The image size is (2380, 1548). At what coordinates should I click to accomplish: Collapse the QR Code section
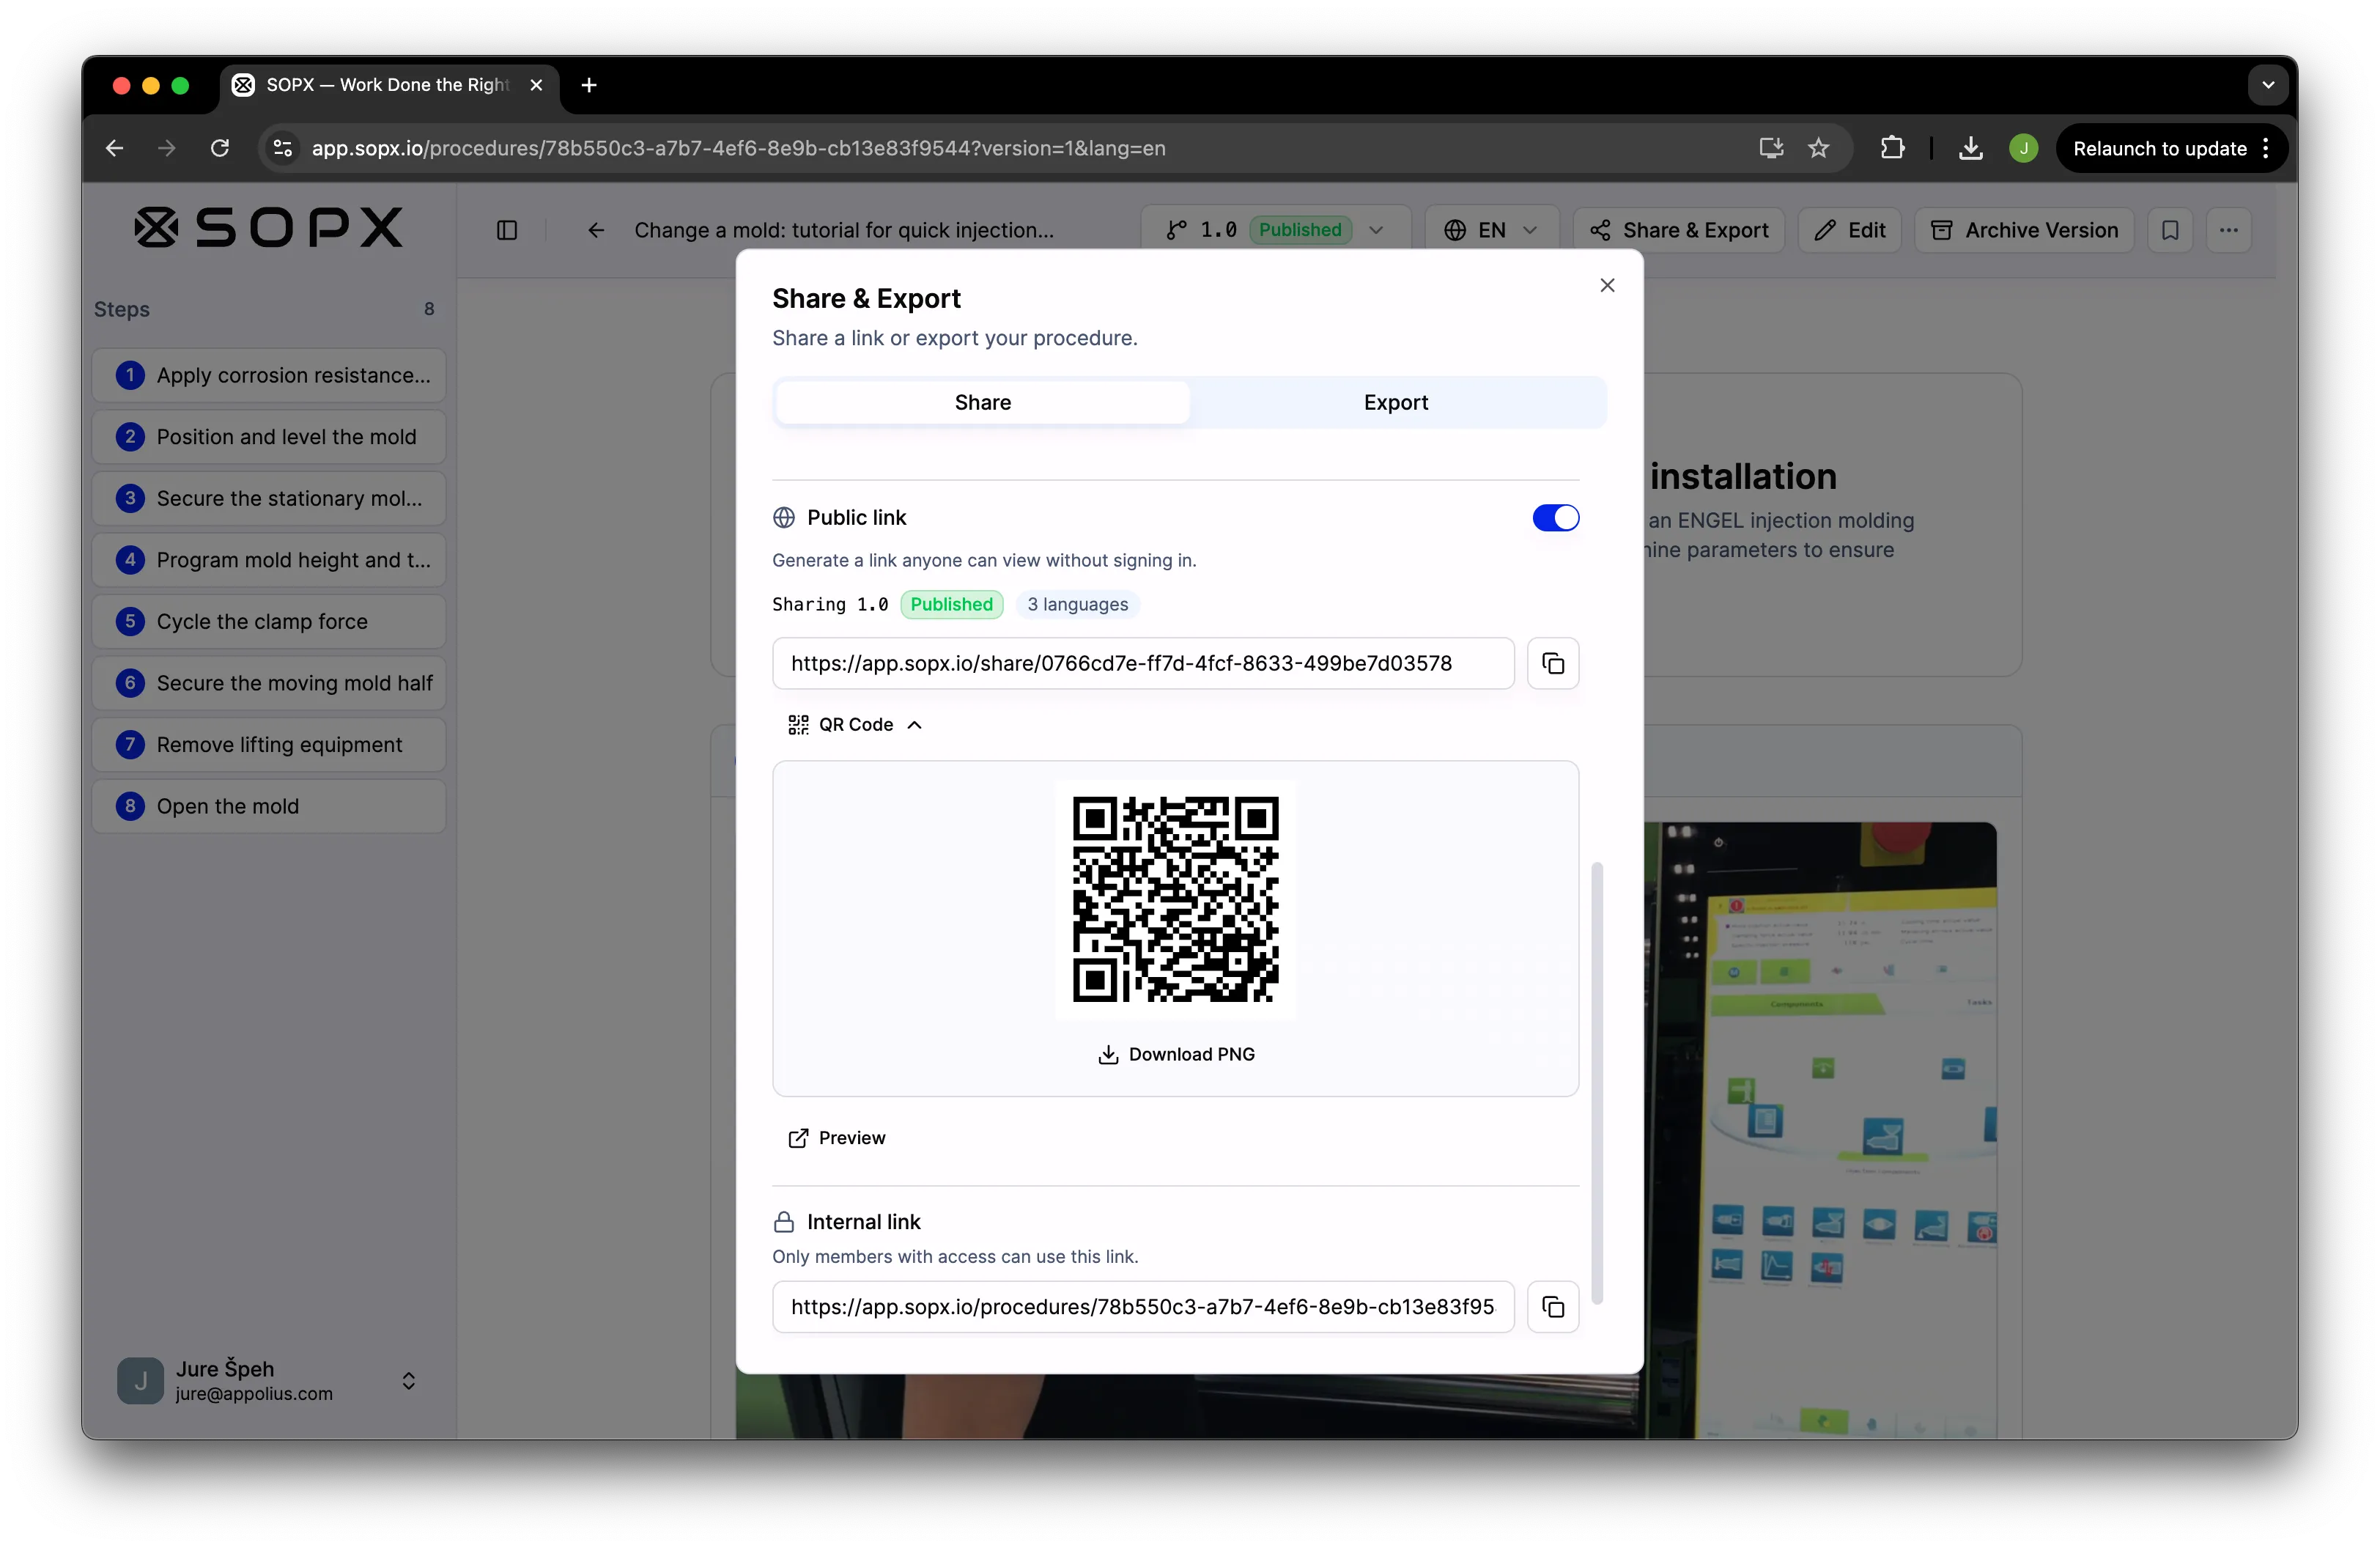856,724
